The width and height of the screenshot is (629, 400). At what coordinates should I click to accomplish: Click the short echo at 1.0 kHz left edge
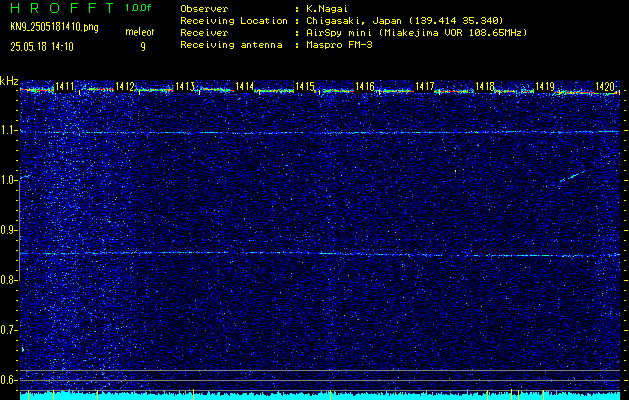pyautogui.click(x=25, y=176)
